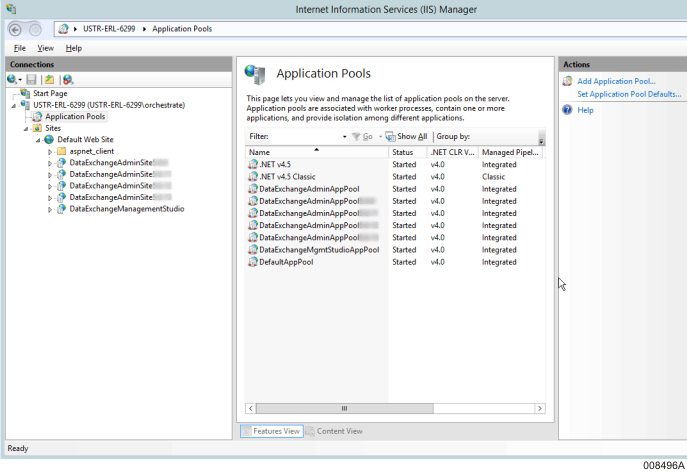Select the USTR-ERL-6299 server node
The height and width of the screenshot is (473, 687).
point(109,105)
